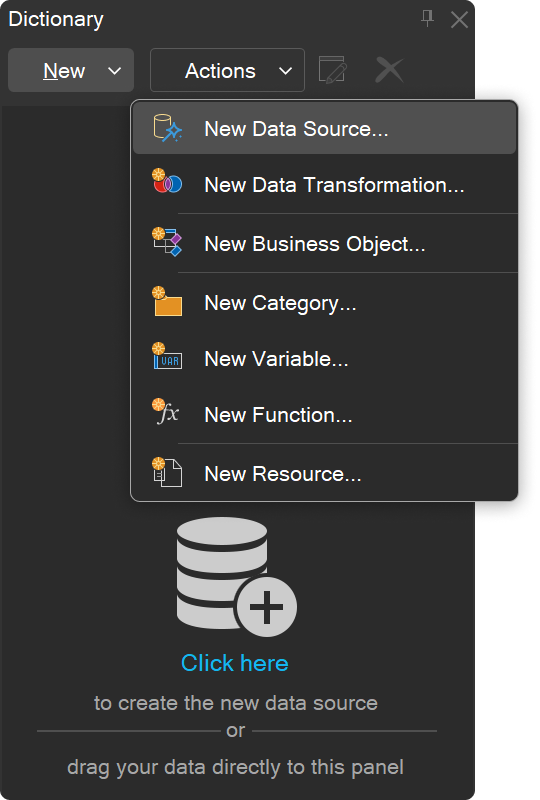This screenshot has width=540, height=800.
Task: Click the New Business Object icon
Action: [x=167, y=242]
